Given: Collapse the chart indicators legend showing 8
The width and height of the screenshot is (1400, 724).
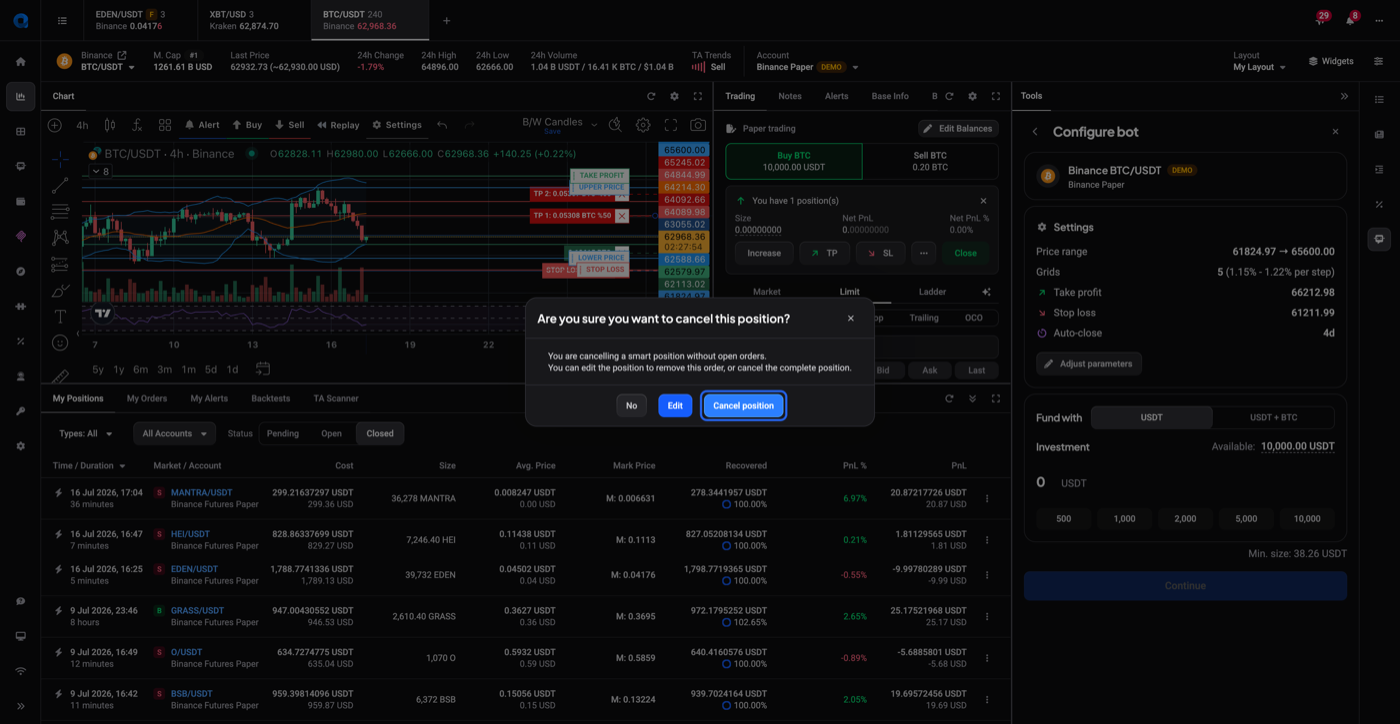Looking at the screenshot, I should [x=101, y=172].
